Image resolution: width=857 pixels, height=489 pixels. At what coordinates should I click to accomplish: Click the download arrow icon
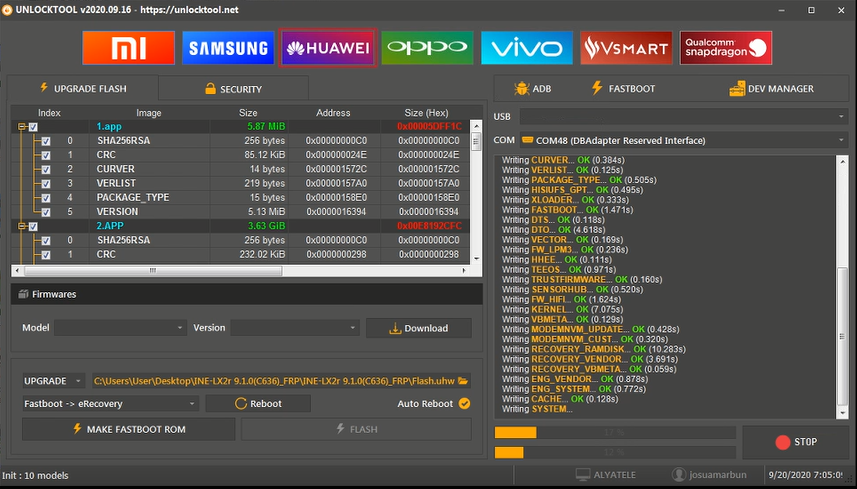click(395, 328)
